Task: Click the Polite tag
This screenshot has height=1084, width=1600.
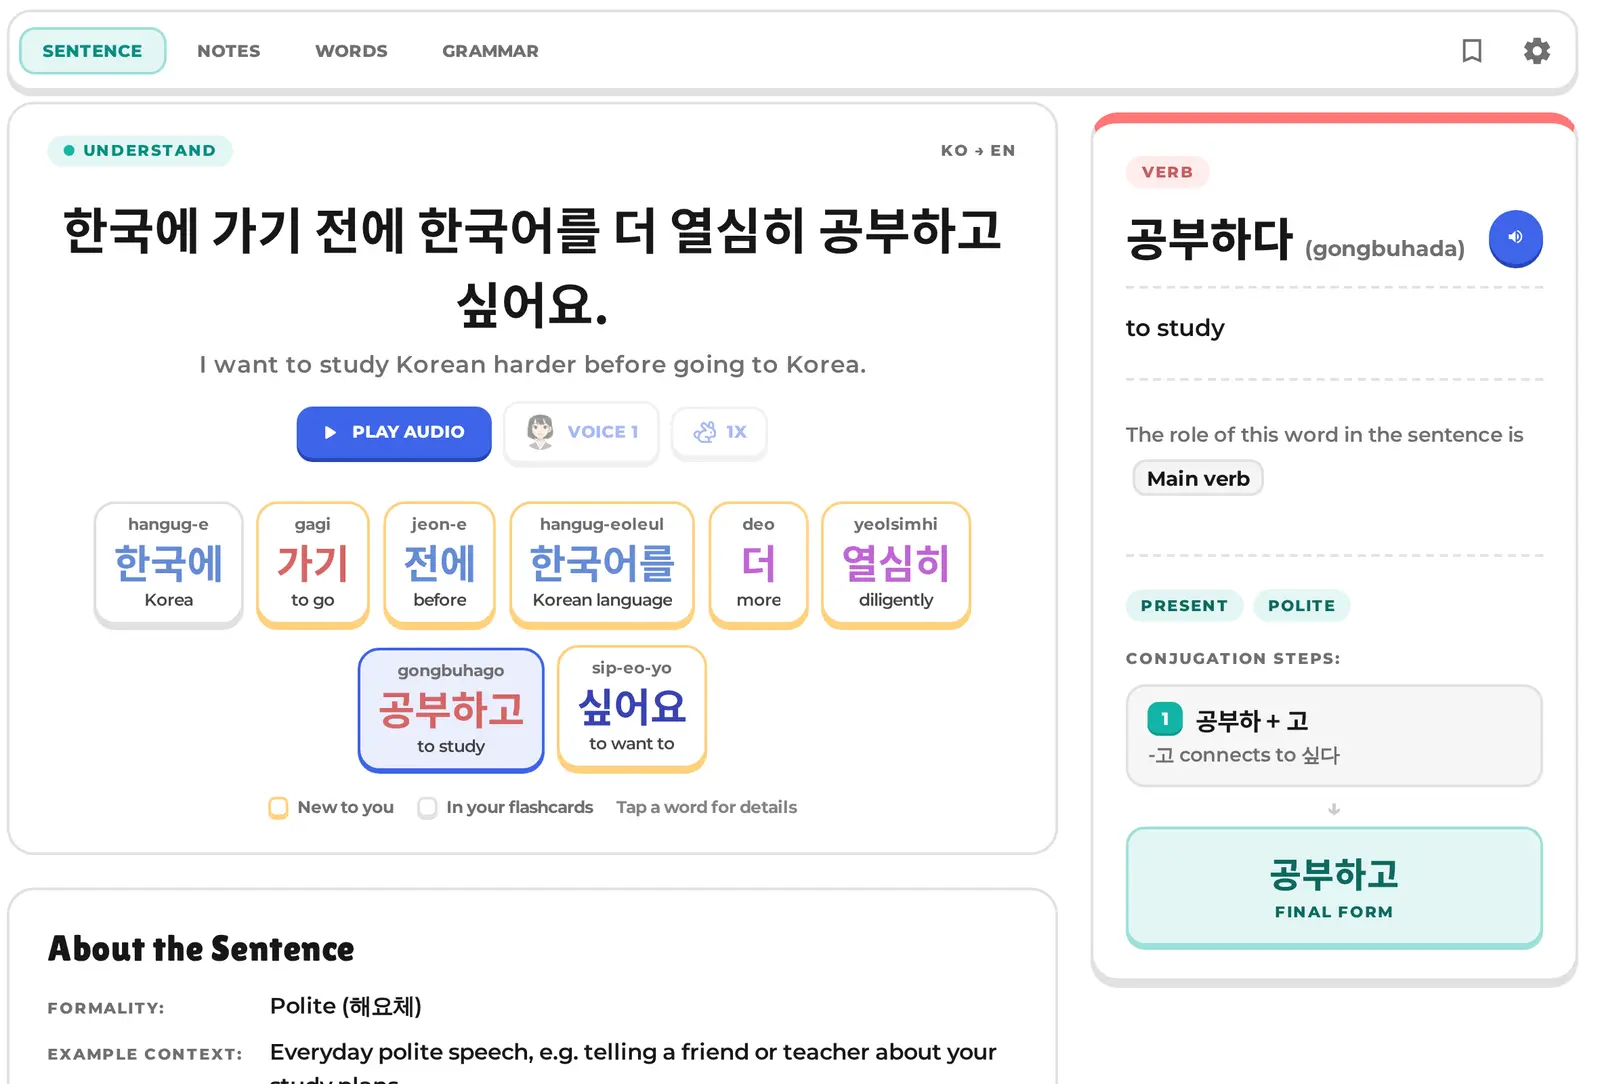Action: click(1301, 606)
